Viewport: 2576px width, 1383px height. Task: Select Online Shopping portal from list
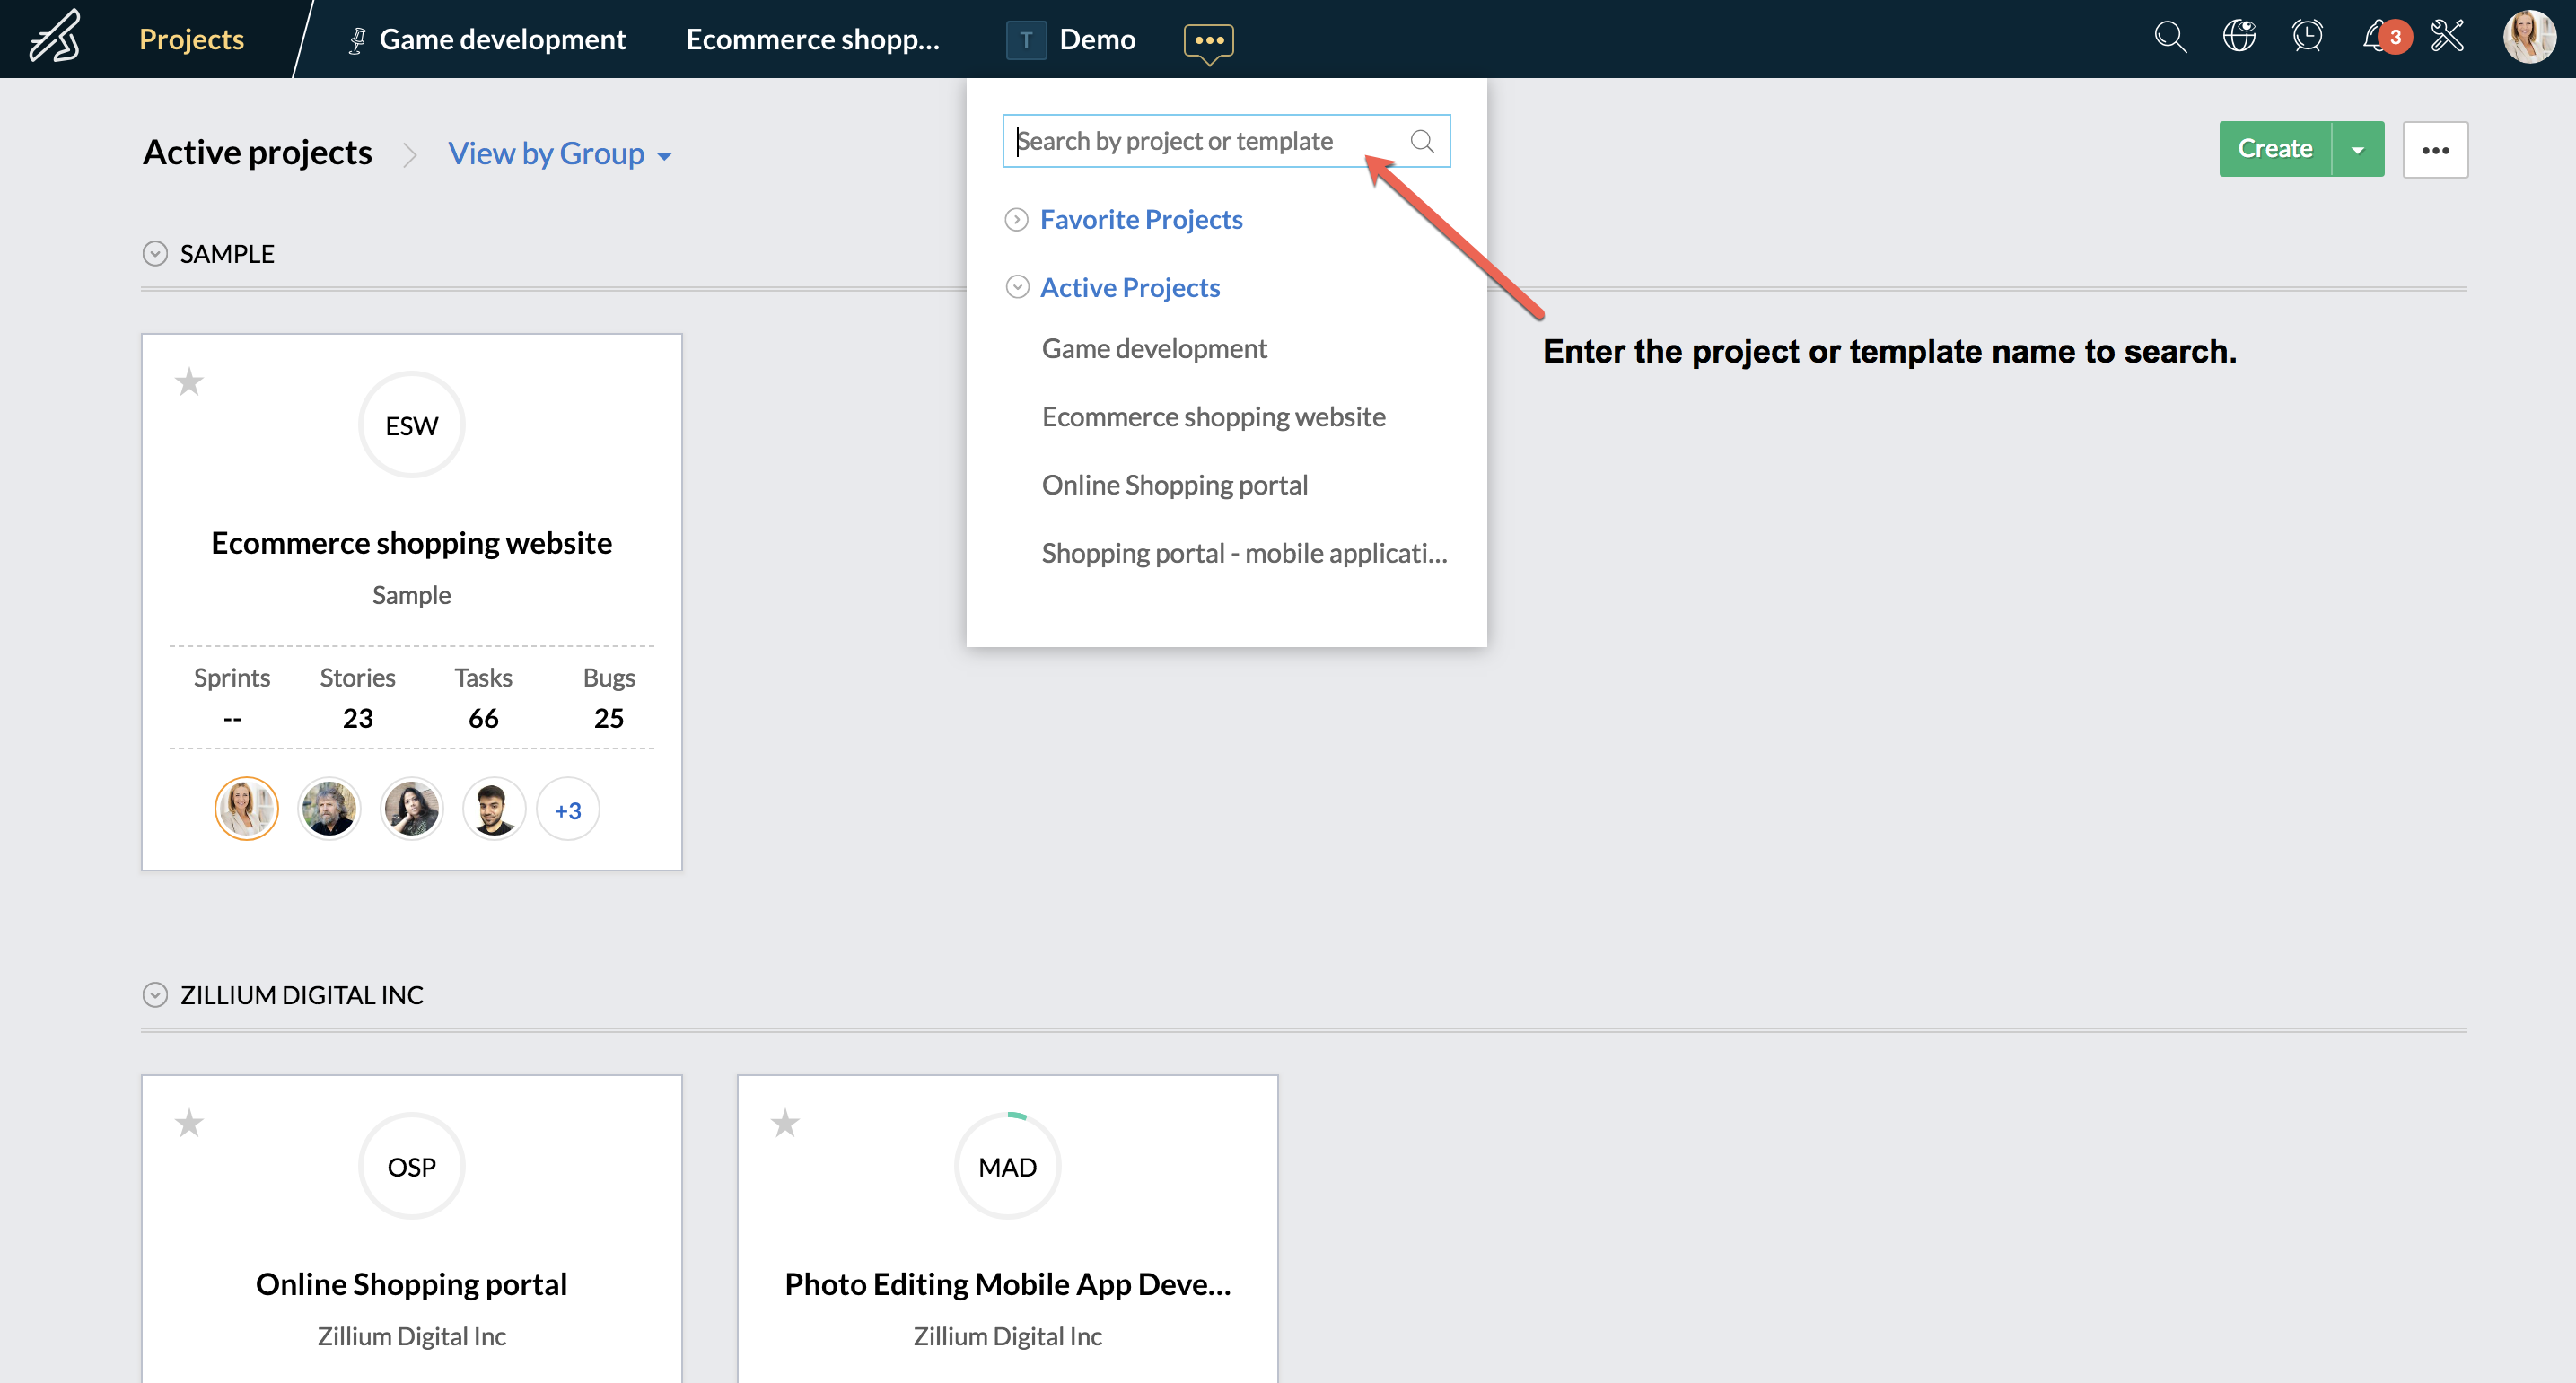[1174, 485]
